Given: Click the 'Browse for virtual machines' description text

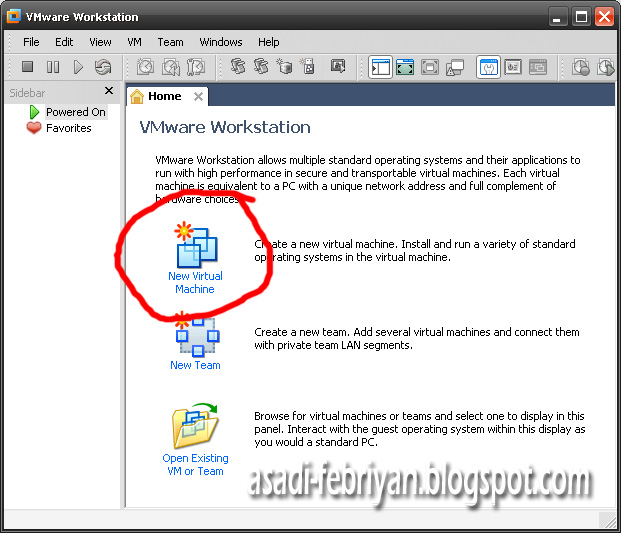Looking at the screenshot, I should point(420,429).
